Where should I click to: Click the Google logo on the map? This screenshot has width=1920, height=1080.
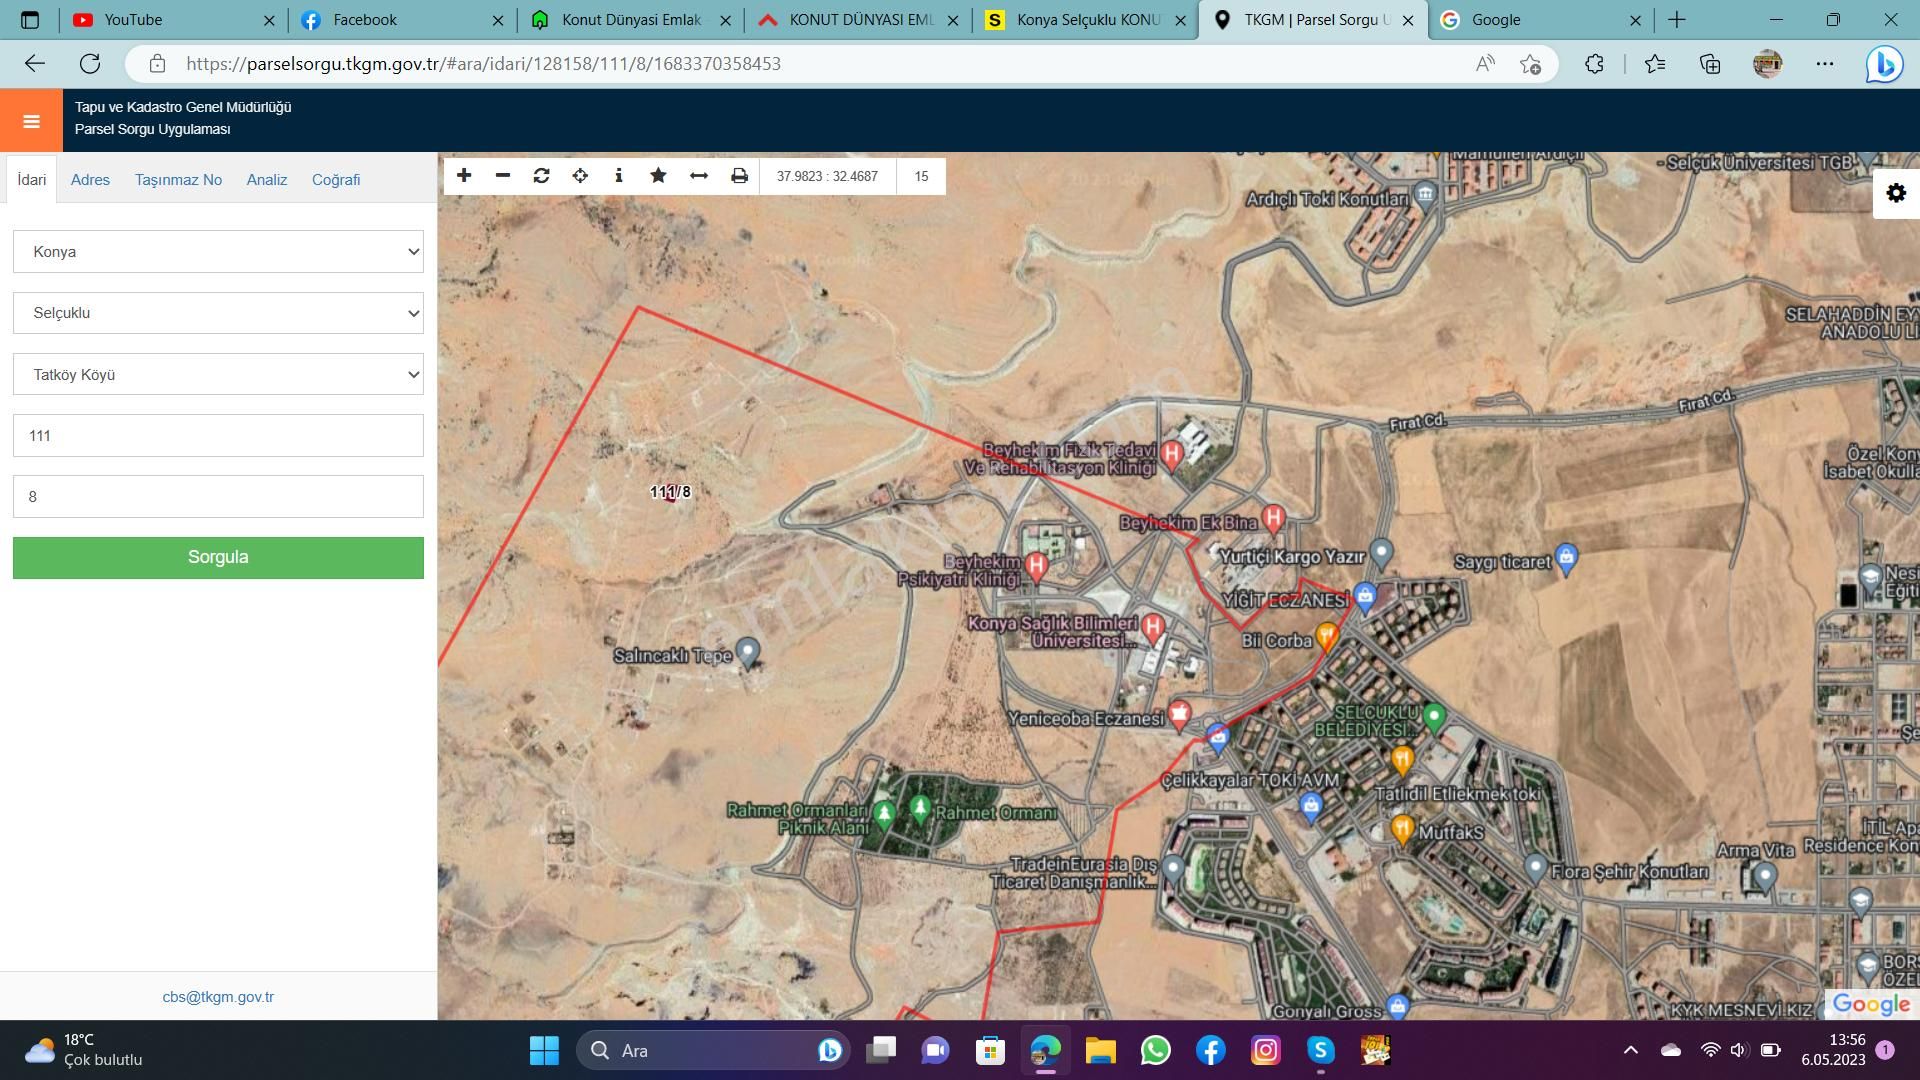pos(1871,1004)
